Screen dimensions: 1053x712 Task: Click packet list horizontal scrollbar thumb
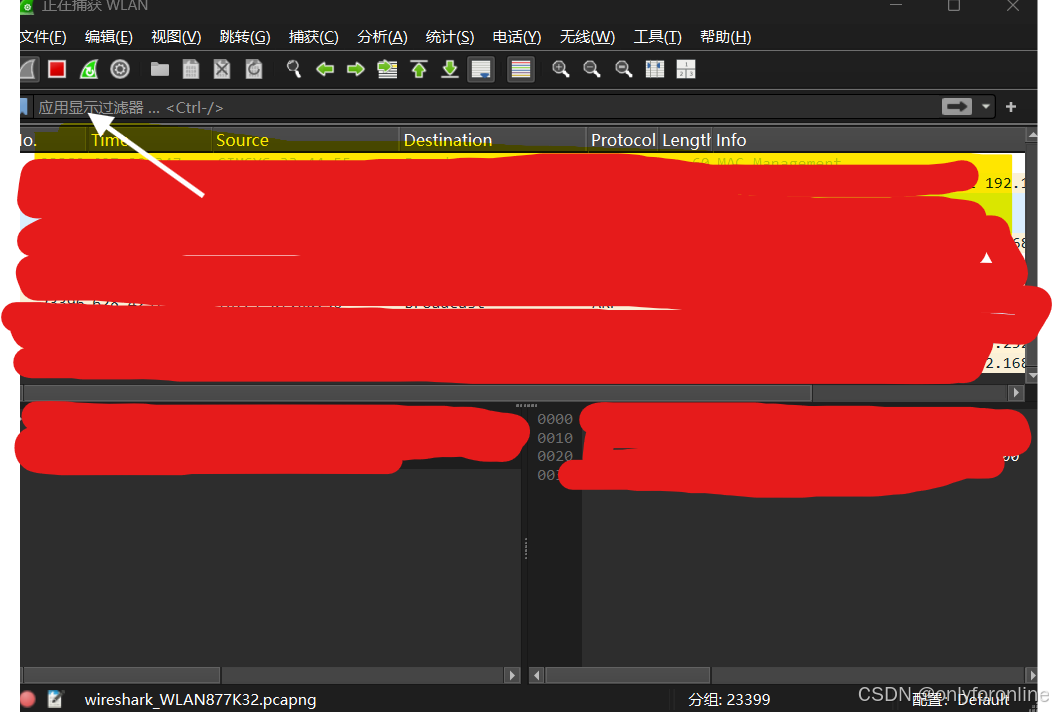(417, 392)
